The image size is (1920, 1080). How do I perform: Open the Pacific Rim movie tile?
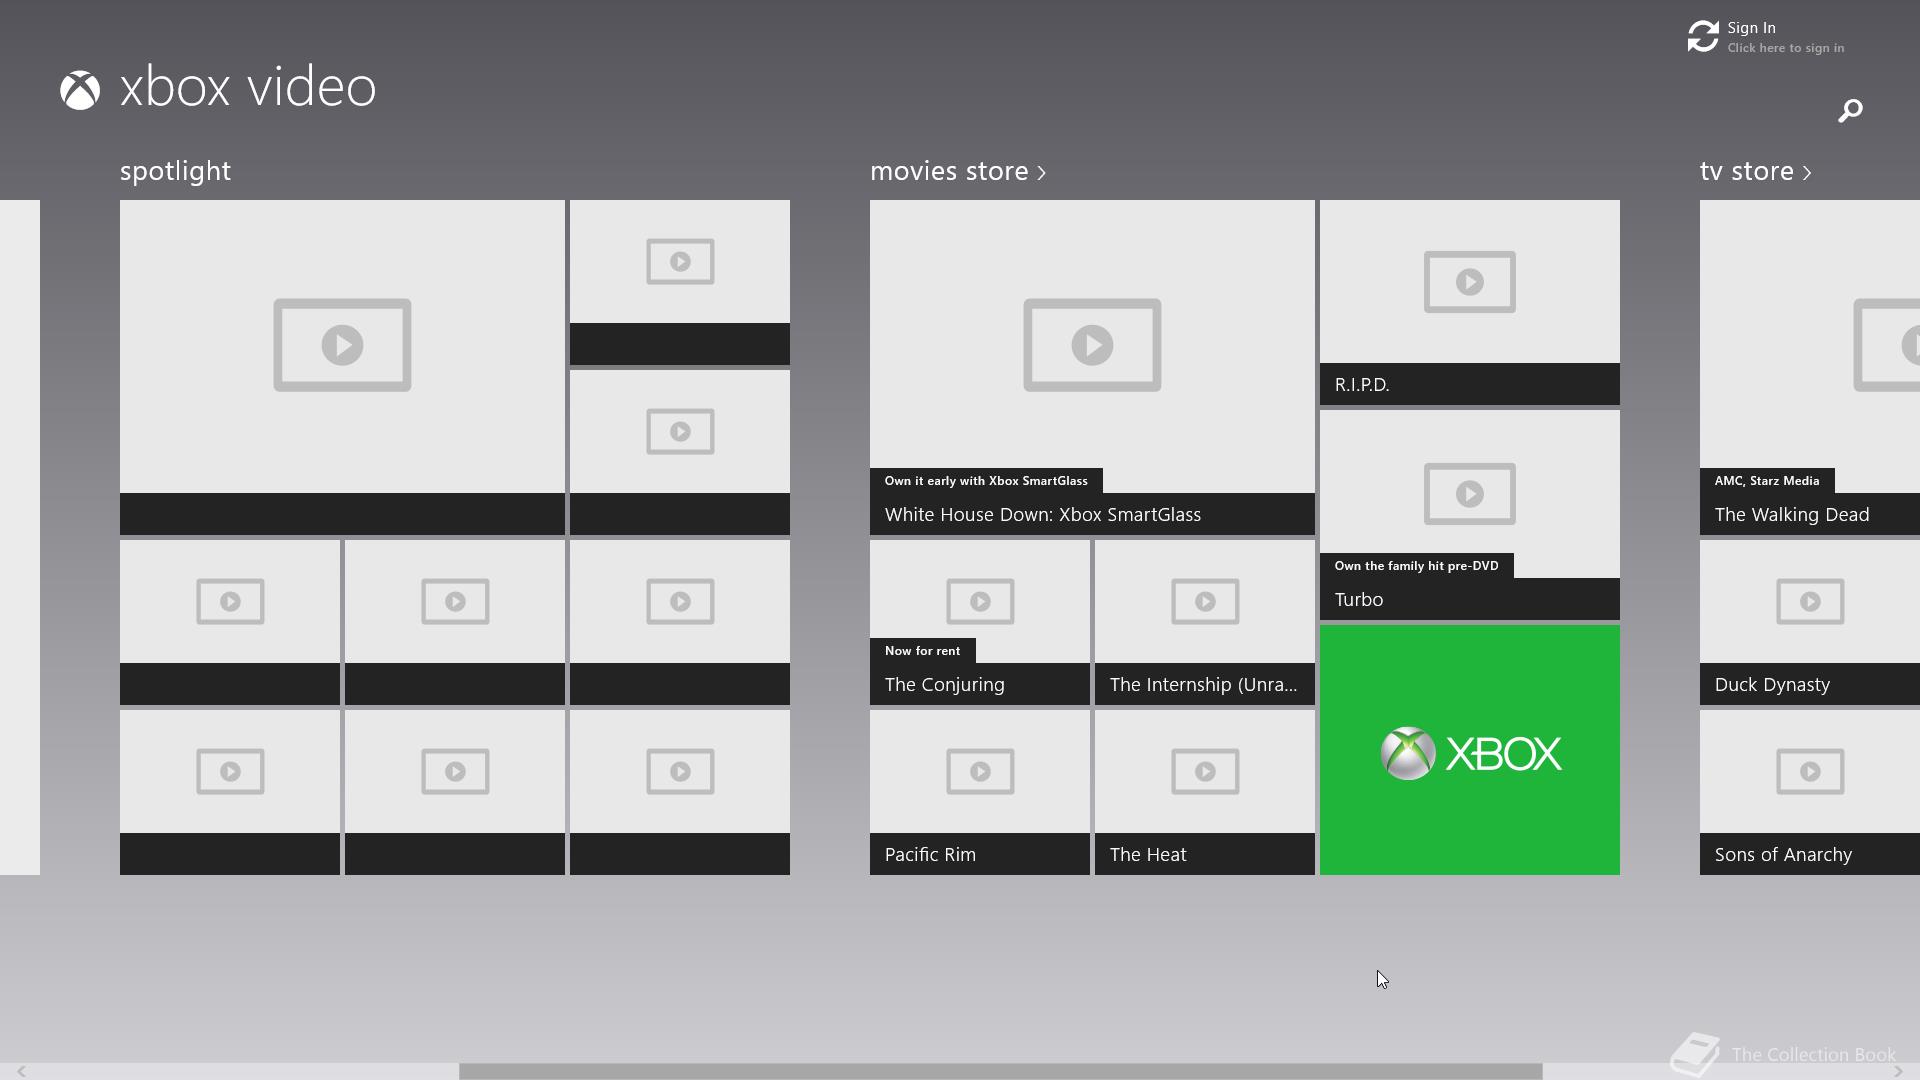[980, 792]
